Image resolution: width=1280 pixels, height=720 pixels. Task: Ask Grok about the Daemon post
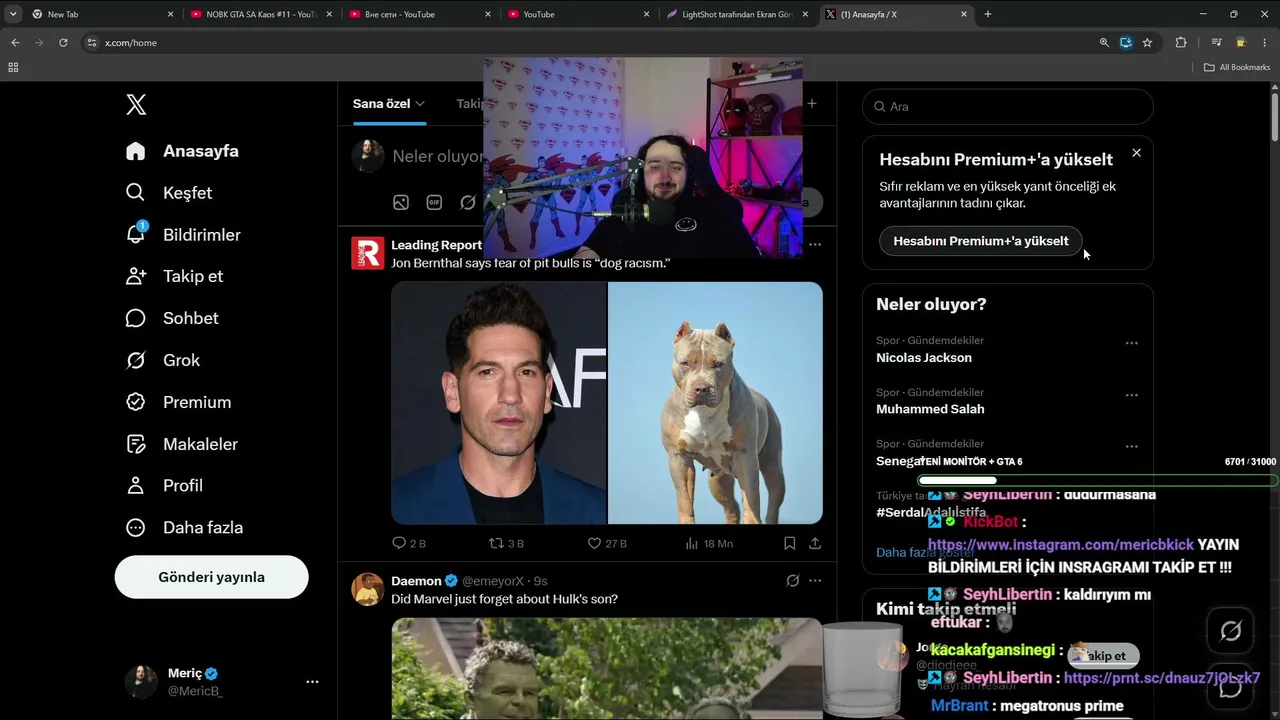pyautogui.click(x=792, y=581)
